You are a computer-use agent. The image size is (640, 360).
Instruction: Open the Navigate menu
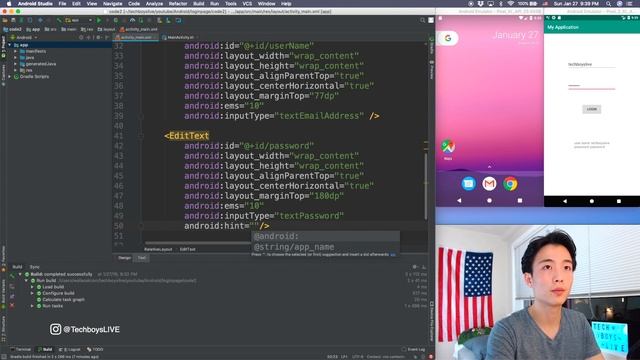(113, 4)
